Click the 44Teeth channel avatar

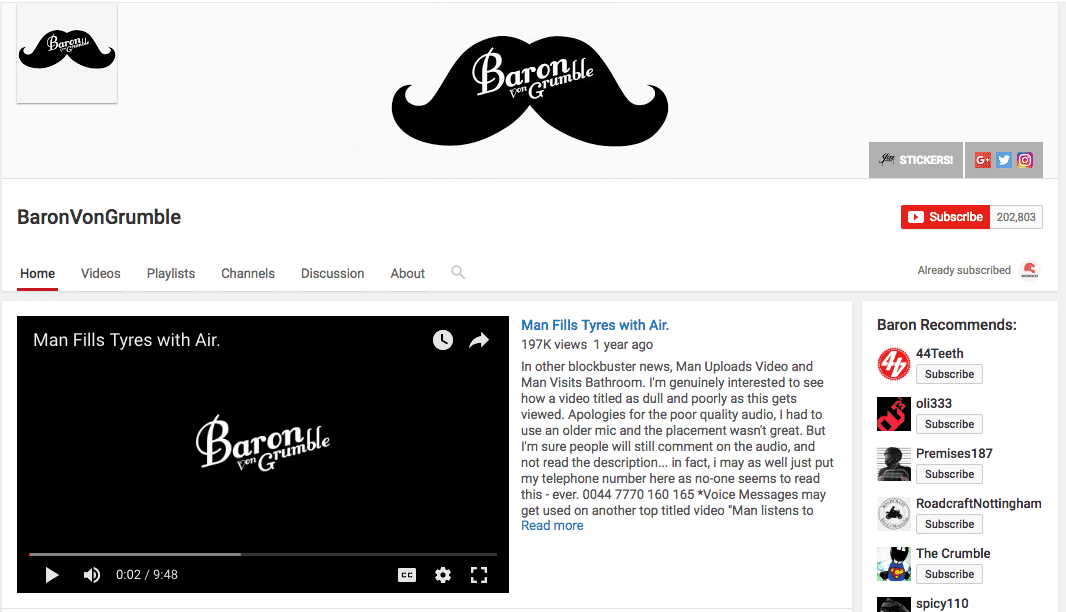tap(893, 364)
